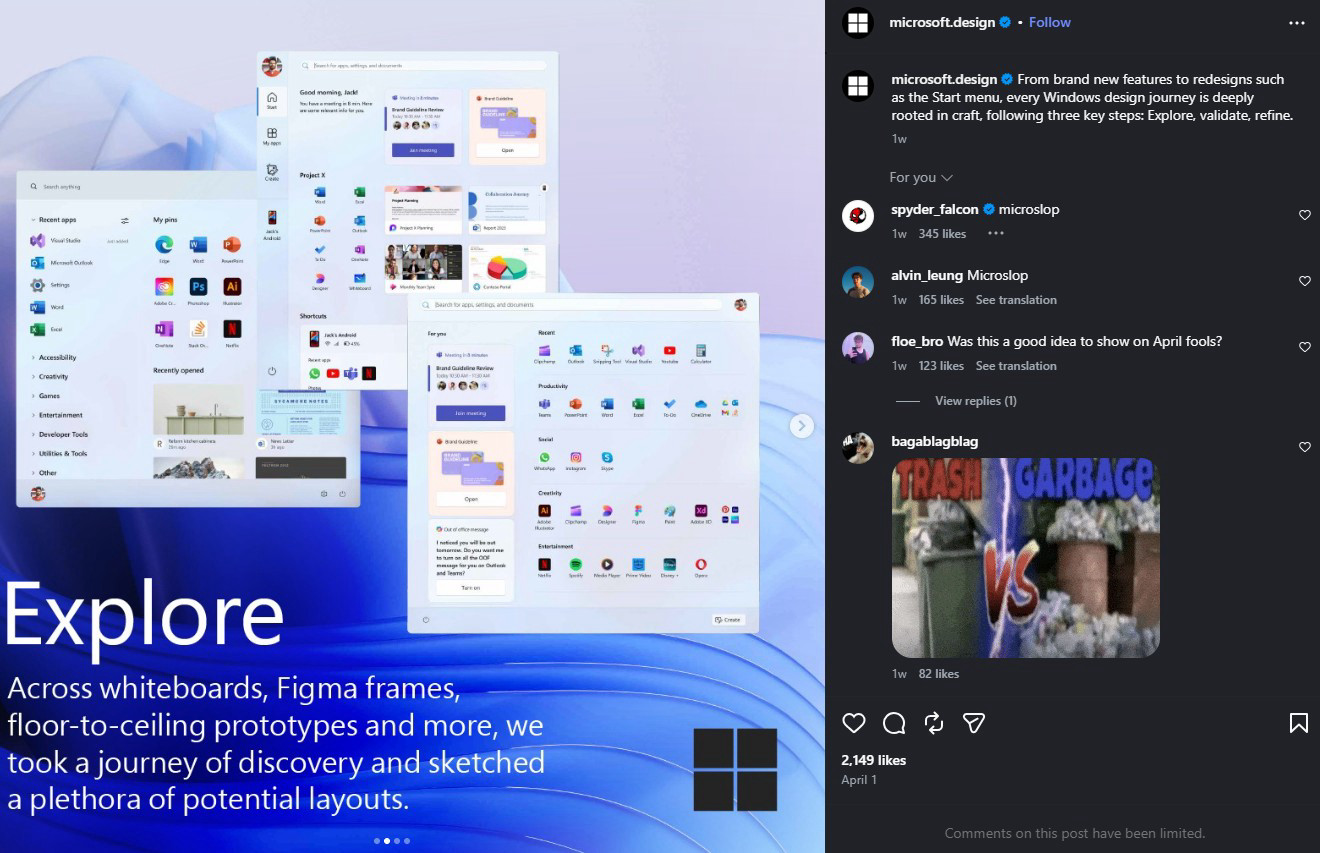Open the 2,149 likes list
The image size is (1320, 853).
point(874,760)
